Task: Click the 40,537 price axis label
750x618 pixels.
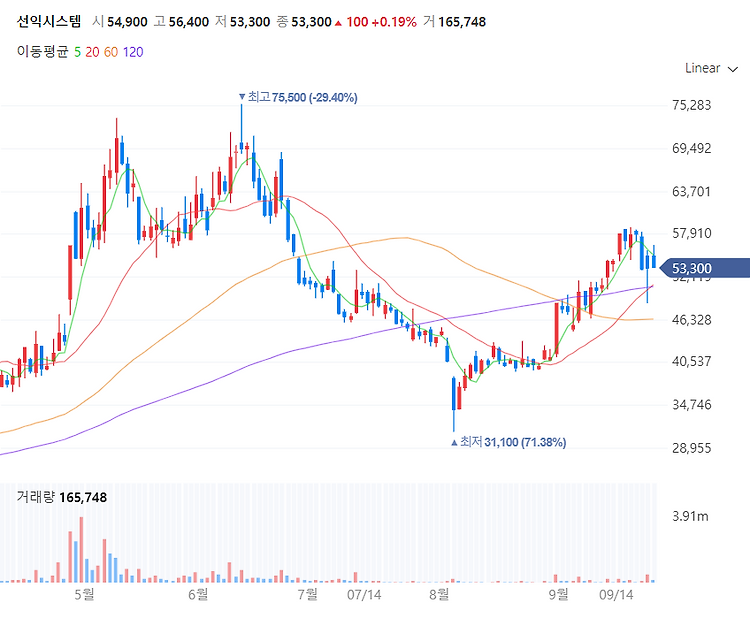Action: pyautogui.click(x=691, y=361)
